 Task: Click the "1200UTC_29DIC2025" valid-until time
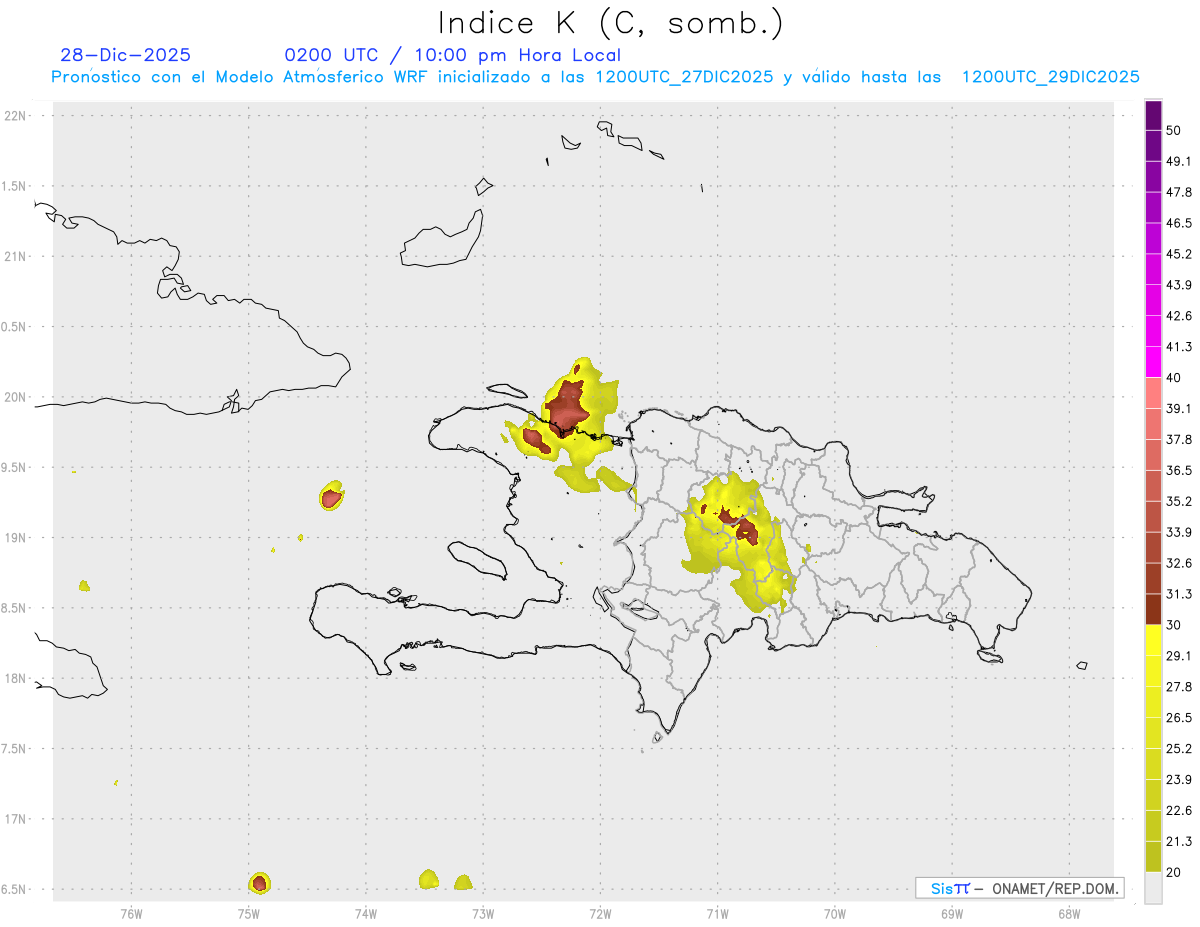pos(1051,77)
